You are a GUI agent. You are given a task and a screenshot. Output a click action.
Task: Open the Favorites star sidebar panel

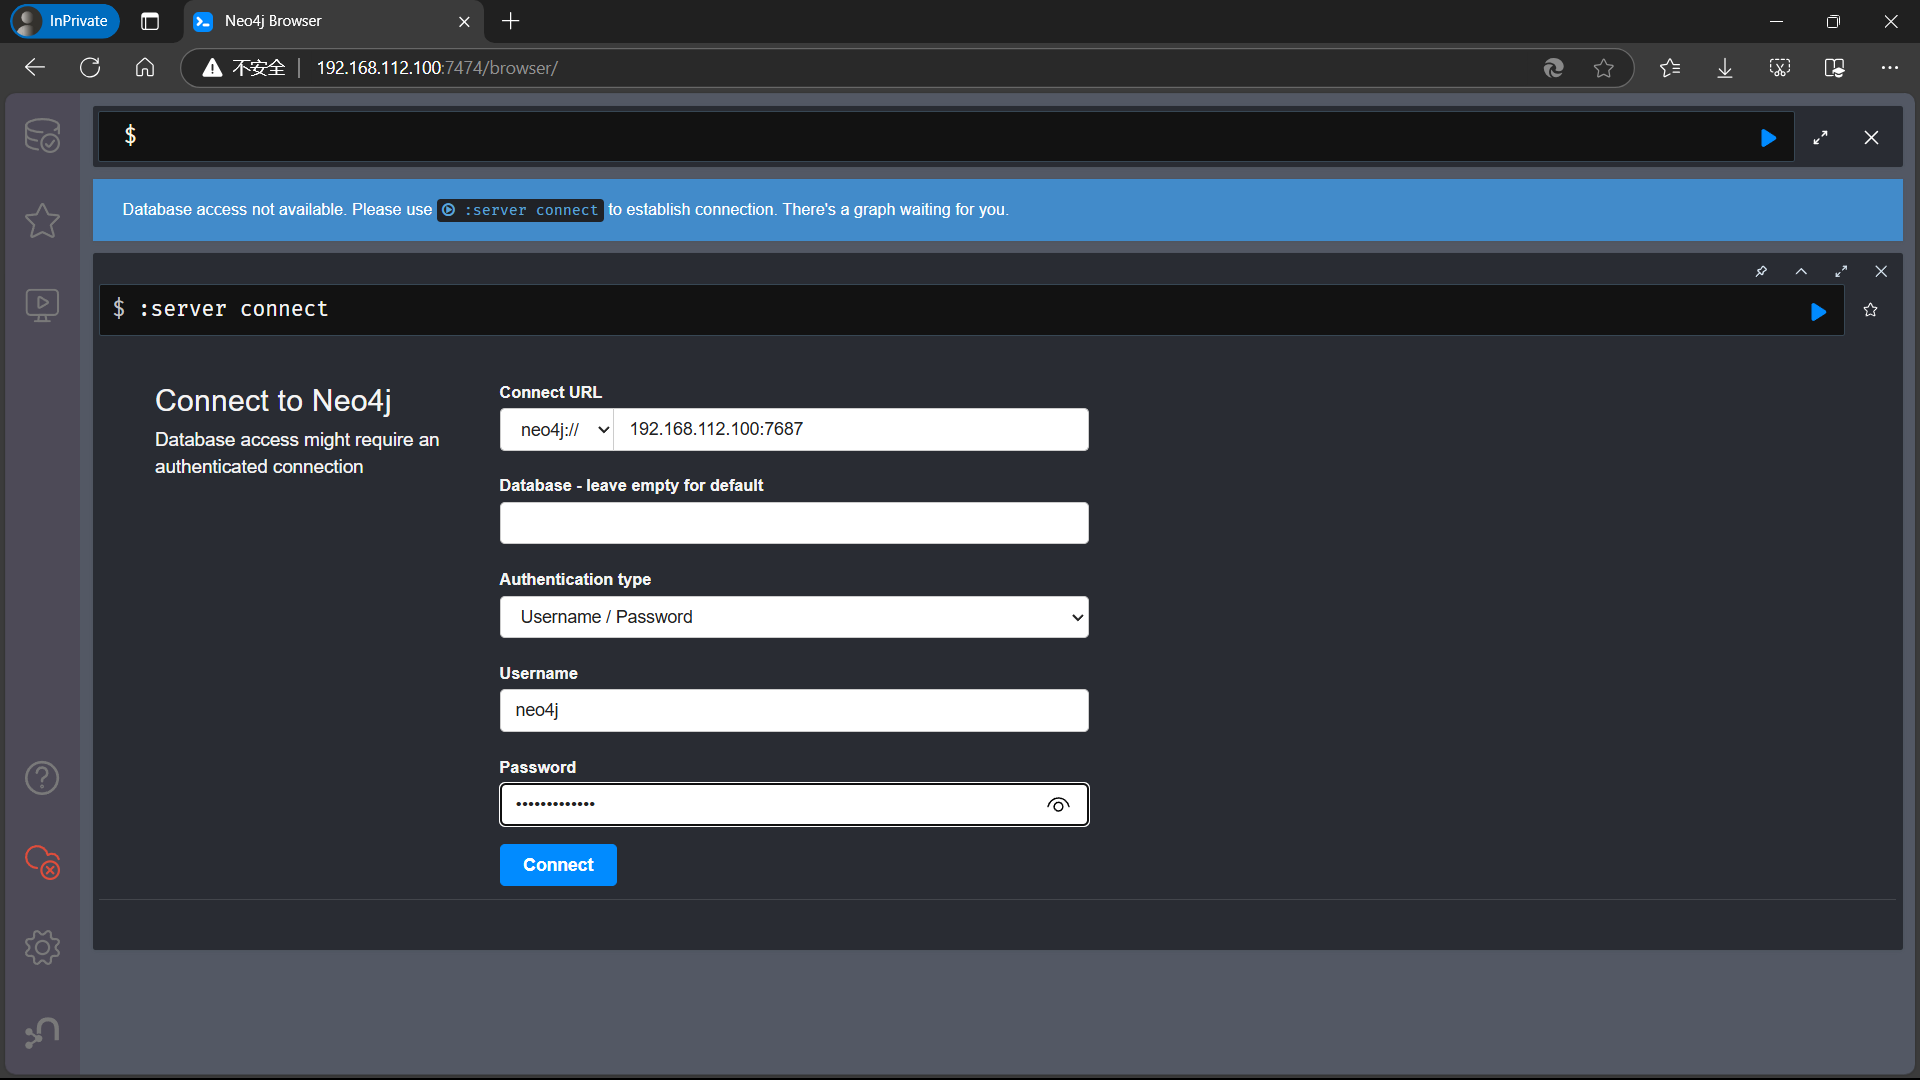click(x=42, y=220)
